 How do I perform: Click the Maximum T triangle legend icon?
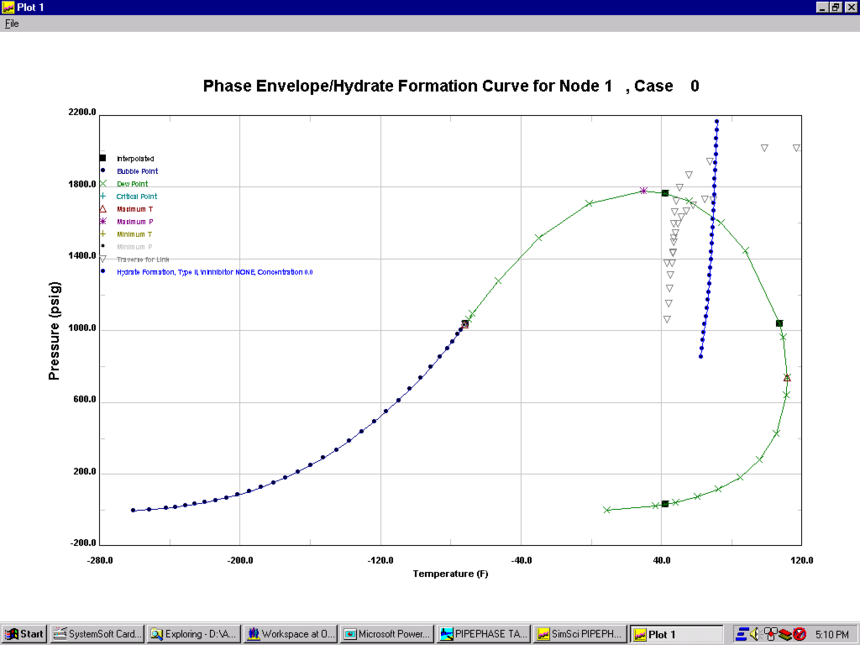tap(103, 209)
